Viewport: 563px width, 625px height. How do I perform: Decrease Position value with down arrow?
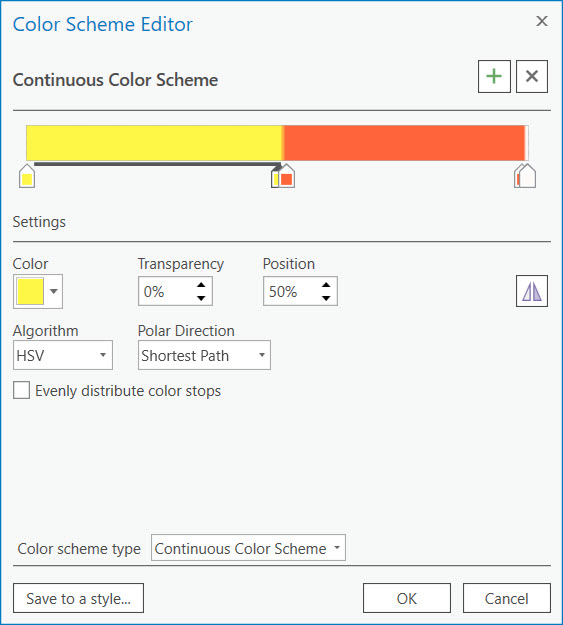coord(326,298)
